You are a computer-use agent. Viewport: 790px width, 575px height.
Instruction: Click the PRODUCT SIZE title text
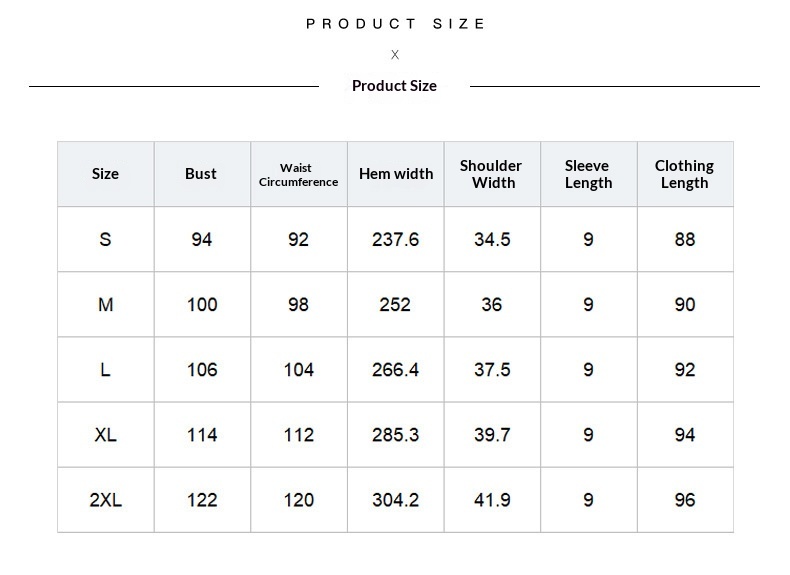396,24
